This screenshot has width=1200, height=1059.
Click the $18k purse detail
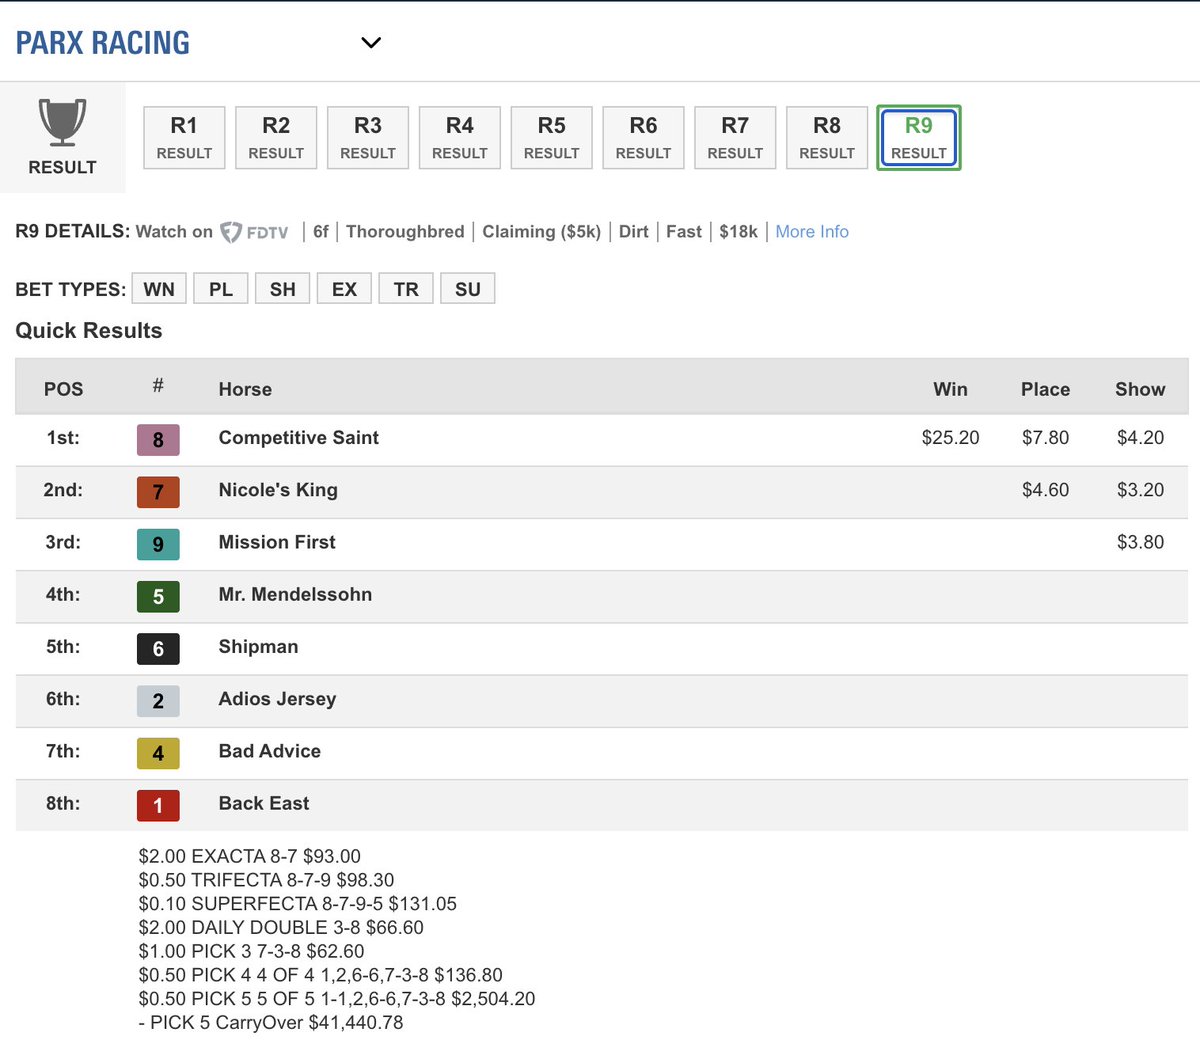(x=739, y=232)
